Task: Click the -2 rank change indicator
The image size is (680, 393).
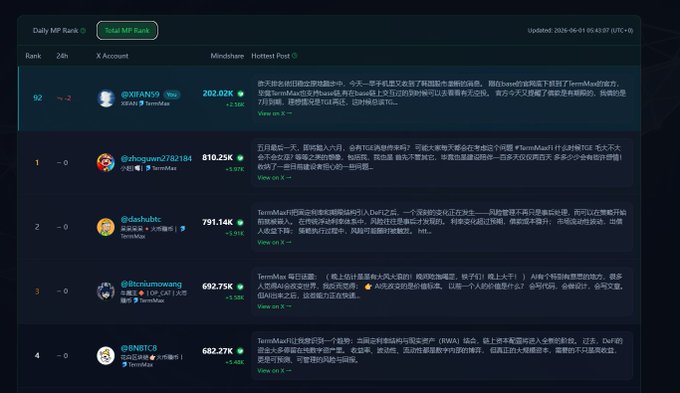Action: (x=64, y=98)
